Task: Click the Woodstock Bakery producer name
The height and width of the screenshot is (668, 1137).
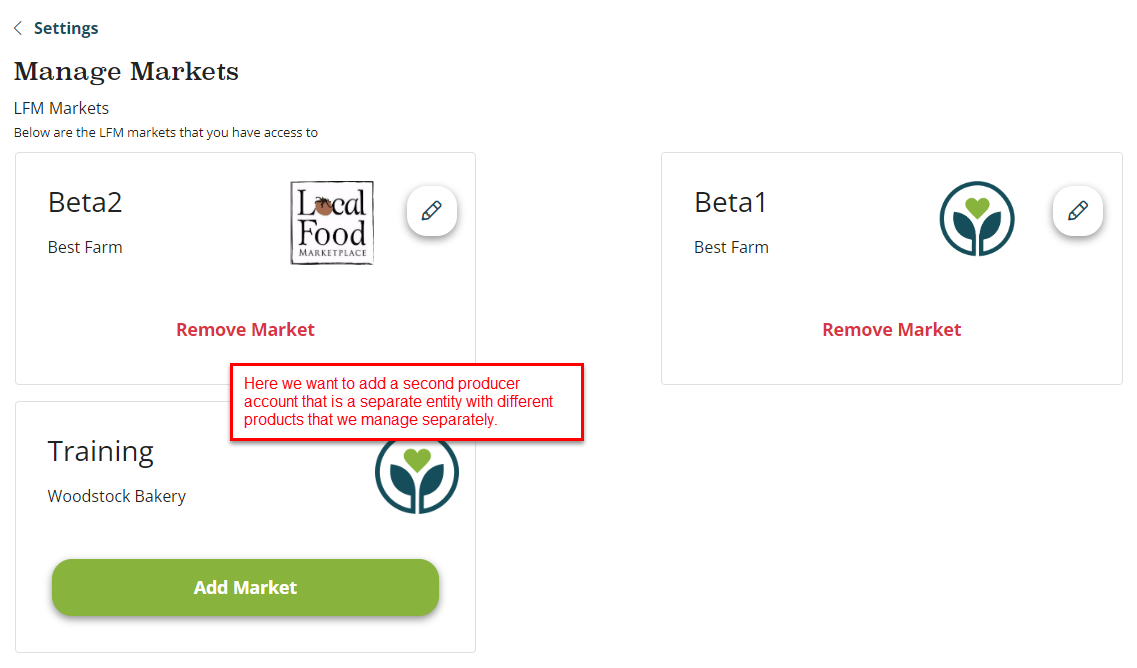Action: (x=117, y=496)
